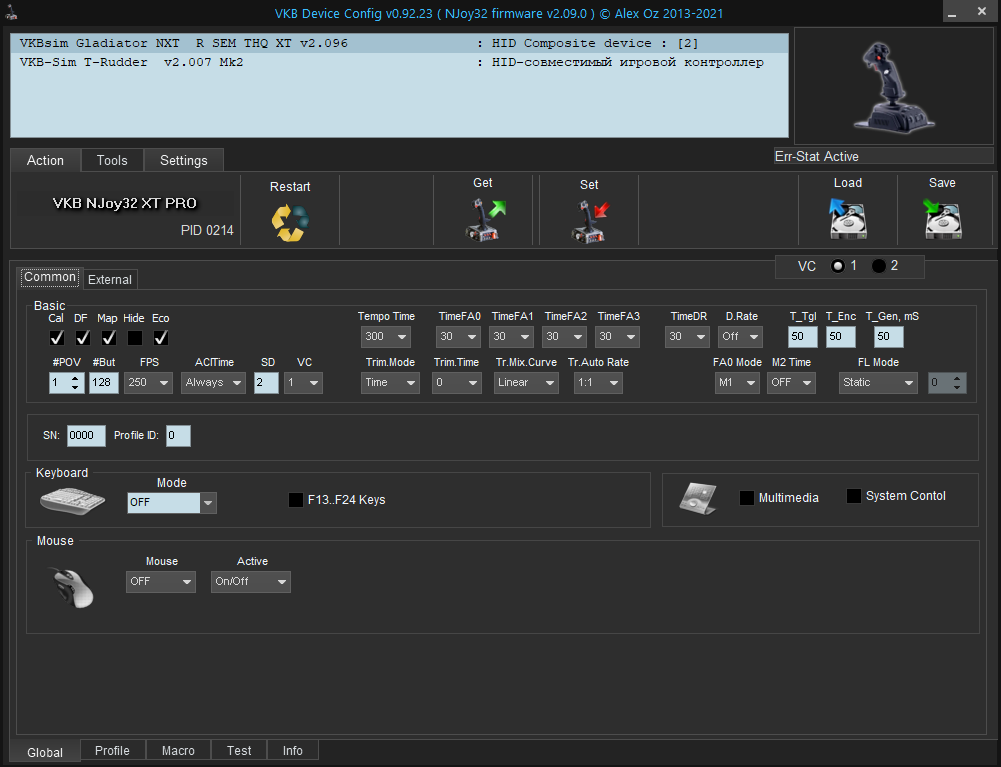Open the Trim.Time dropdown
The height and width of the screenshot is (767, 1001).
click(x=456, y=383)
